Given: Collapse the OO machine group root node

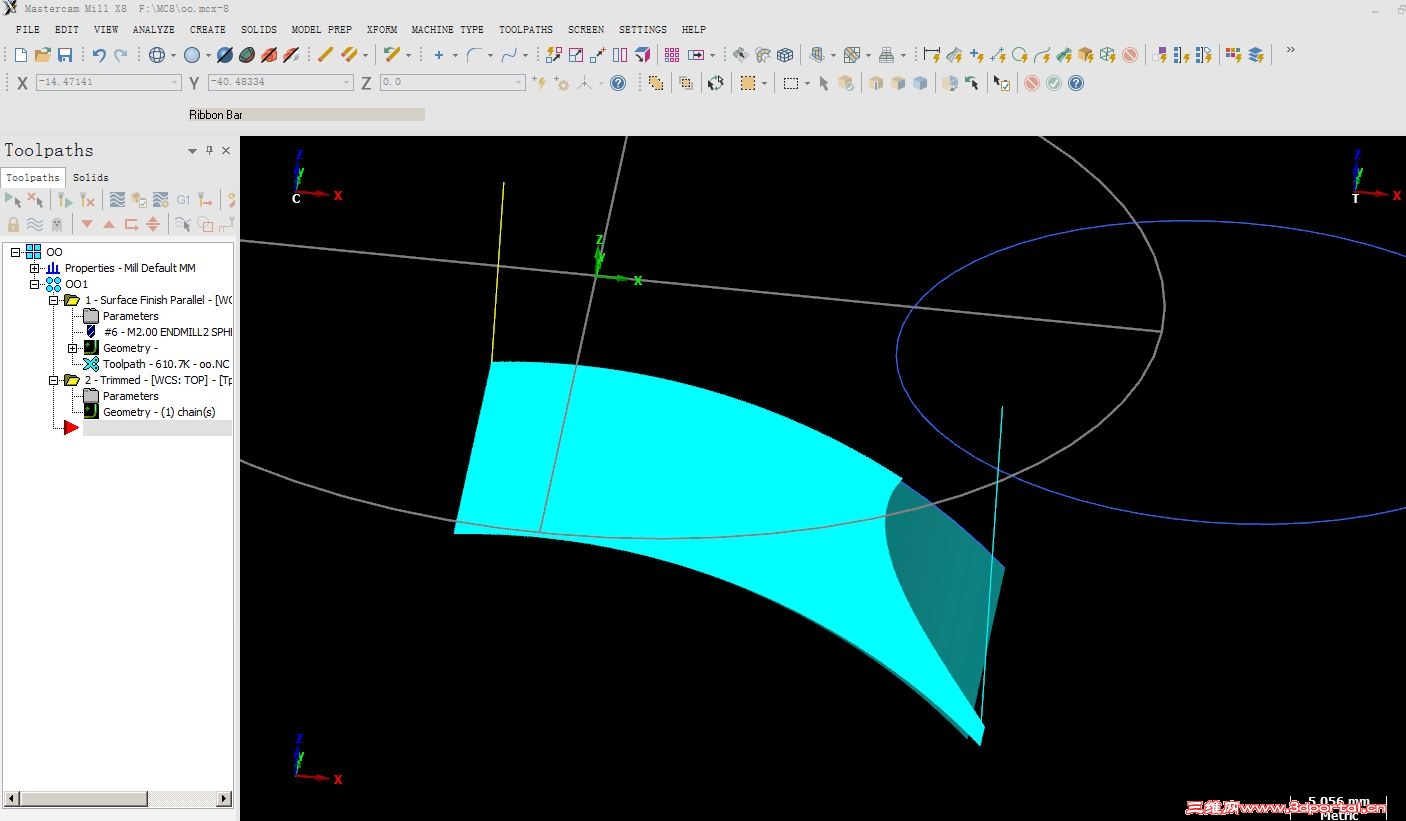Looking at the screenshot, I should (x=16, y=252).
